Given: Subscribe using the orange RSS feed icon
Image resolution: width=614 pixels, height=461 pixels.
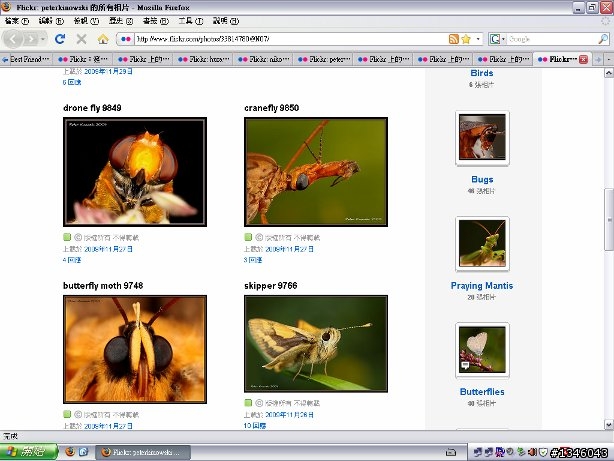Looking at the screenshot, I should coord(453,39).
